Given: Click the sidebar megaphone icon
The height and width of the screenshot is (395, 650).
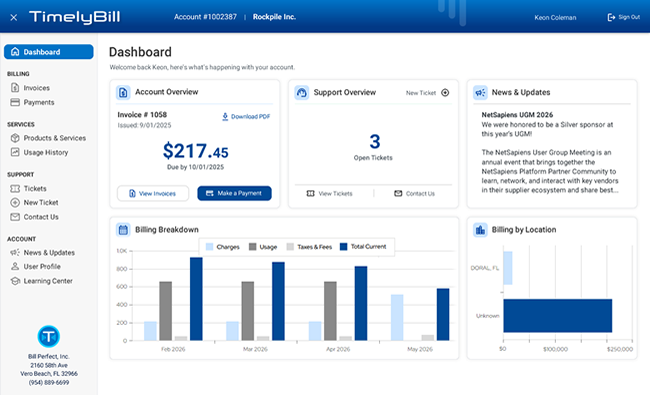Looking at the screenshot, I should point(15,252).
